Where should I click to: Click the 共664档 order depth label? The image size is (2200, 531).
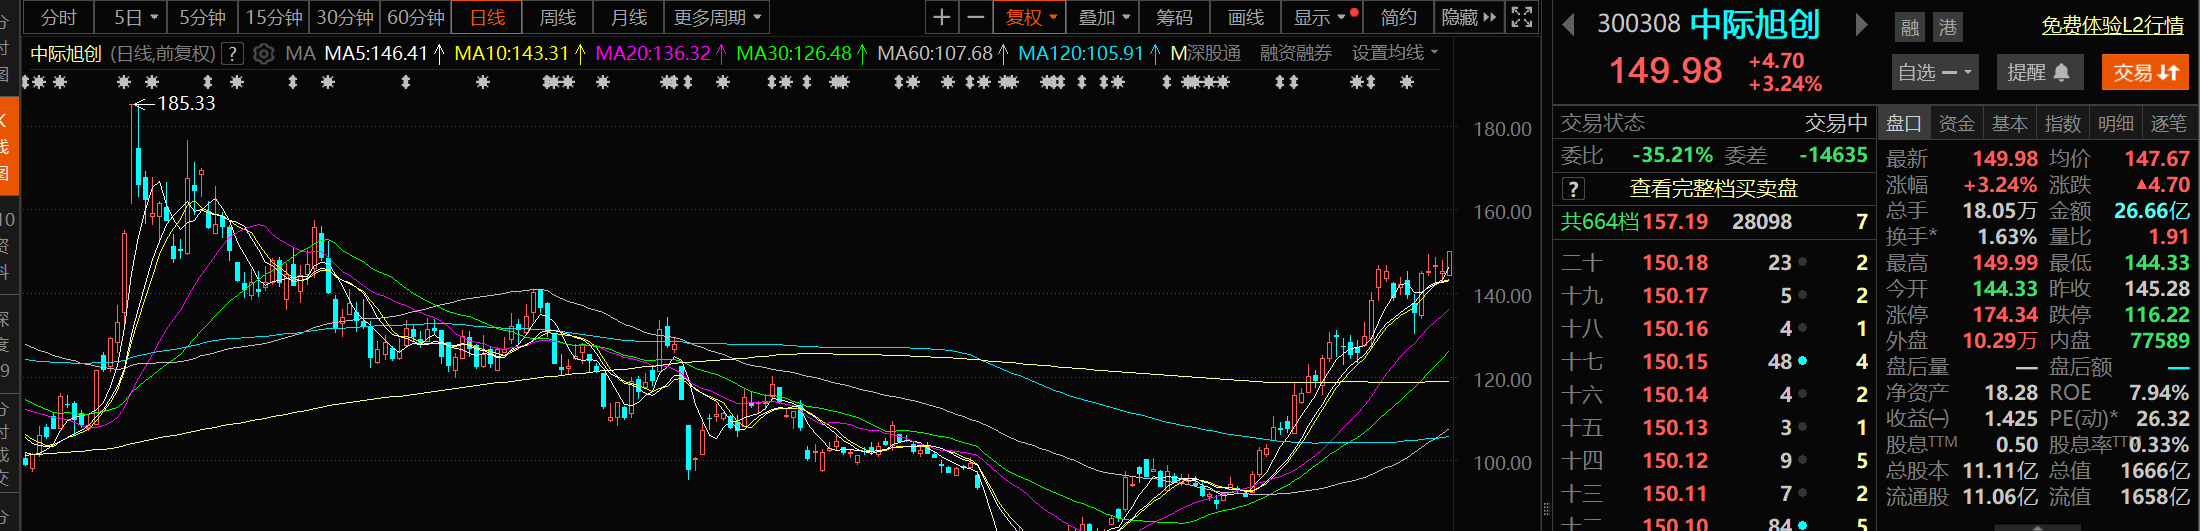(1600, 222)
